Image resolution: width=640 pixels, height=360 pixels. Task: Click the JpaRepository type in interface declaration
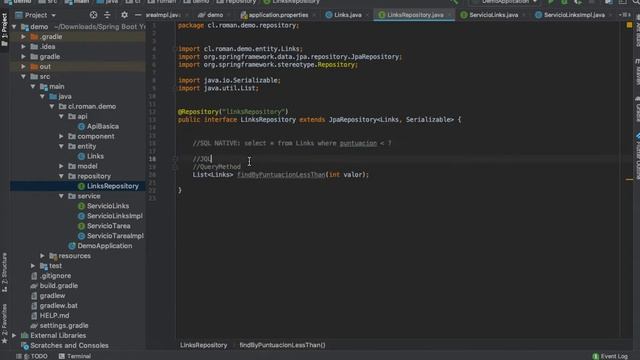pyautogui.click(x=351, y=120)
